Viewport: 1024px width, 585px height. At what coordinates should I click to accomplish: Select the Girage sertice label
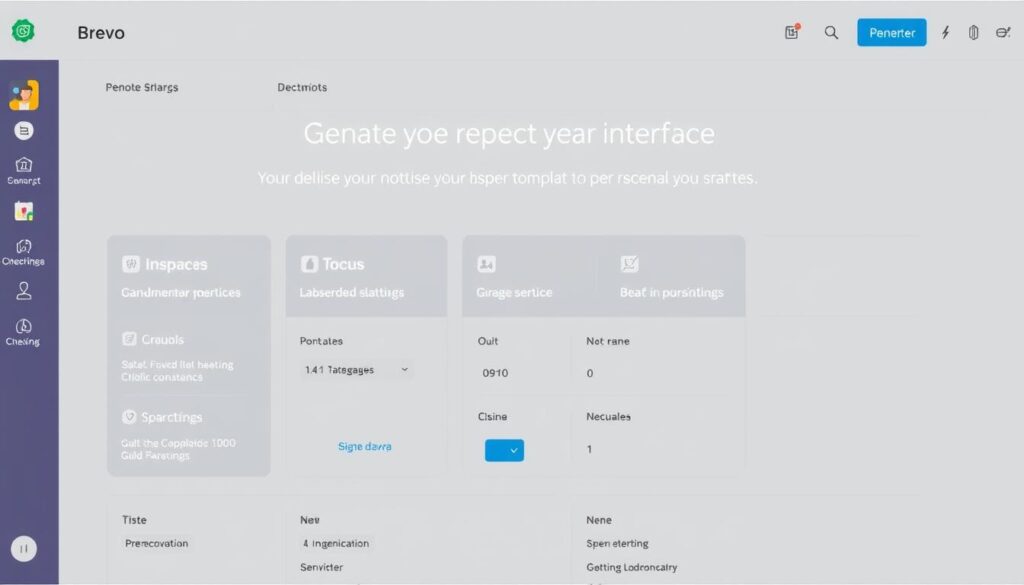(x=514, y=292)
